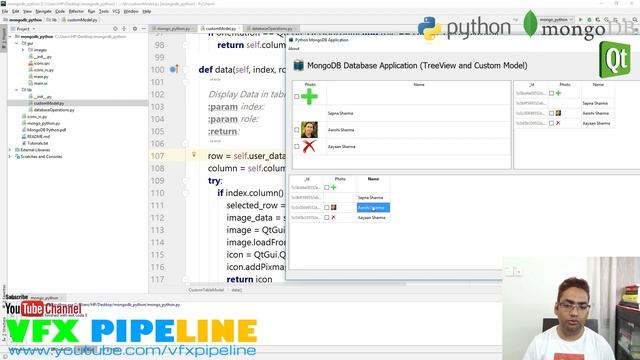Click the lightbulb intention icon on line 107
Viewport: 640px width, 360px height.
pyautogui.click(x=194, y=155)
